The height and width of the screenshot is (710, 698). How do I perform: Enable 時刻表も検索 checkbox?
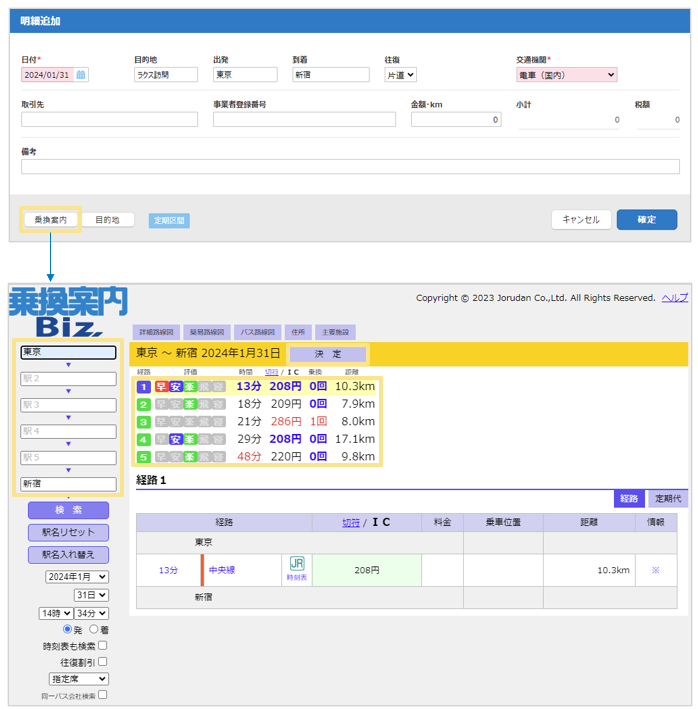click(102, 646)
